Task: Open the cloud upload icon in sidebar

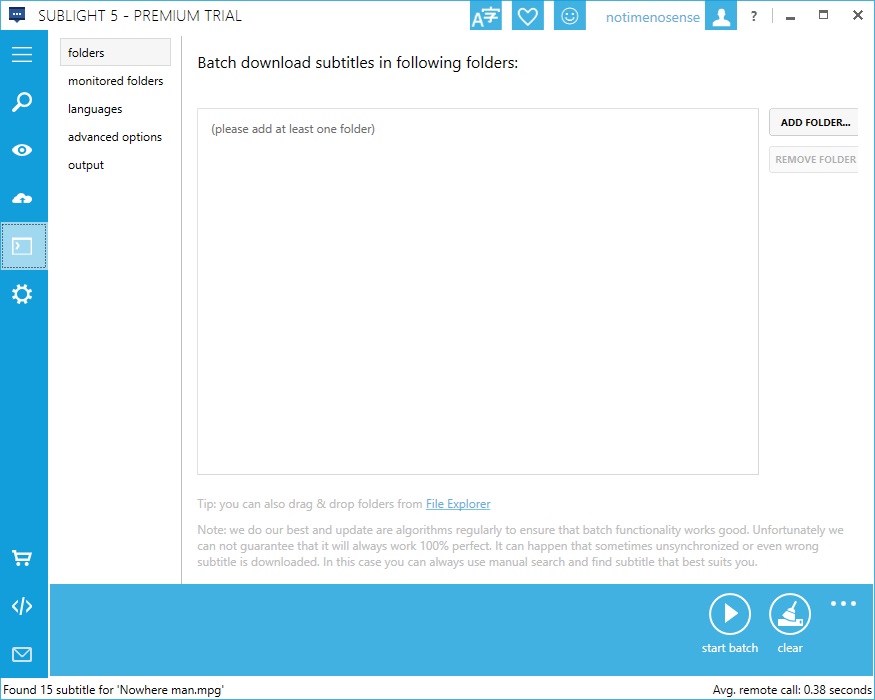Action: click(x=22, y=198)
